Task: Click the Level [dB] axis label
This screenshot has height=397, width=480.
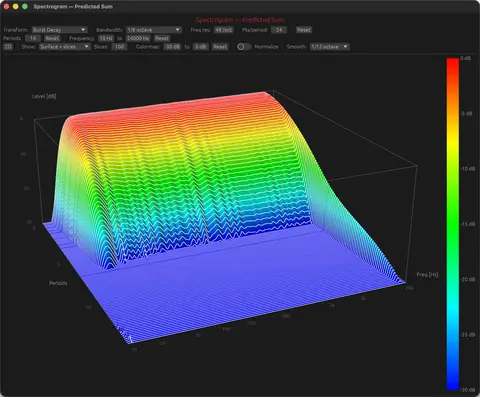Action: pyautogui.click(x=44, y=96)
